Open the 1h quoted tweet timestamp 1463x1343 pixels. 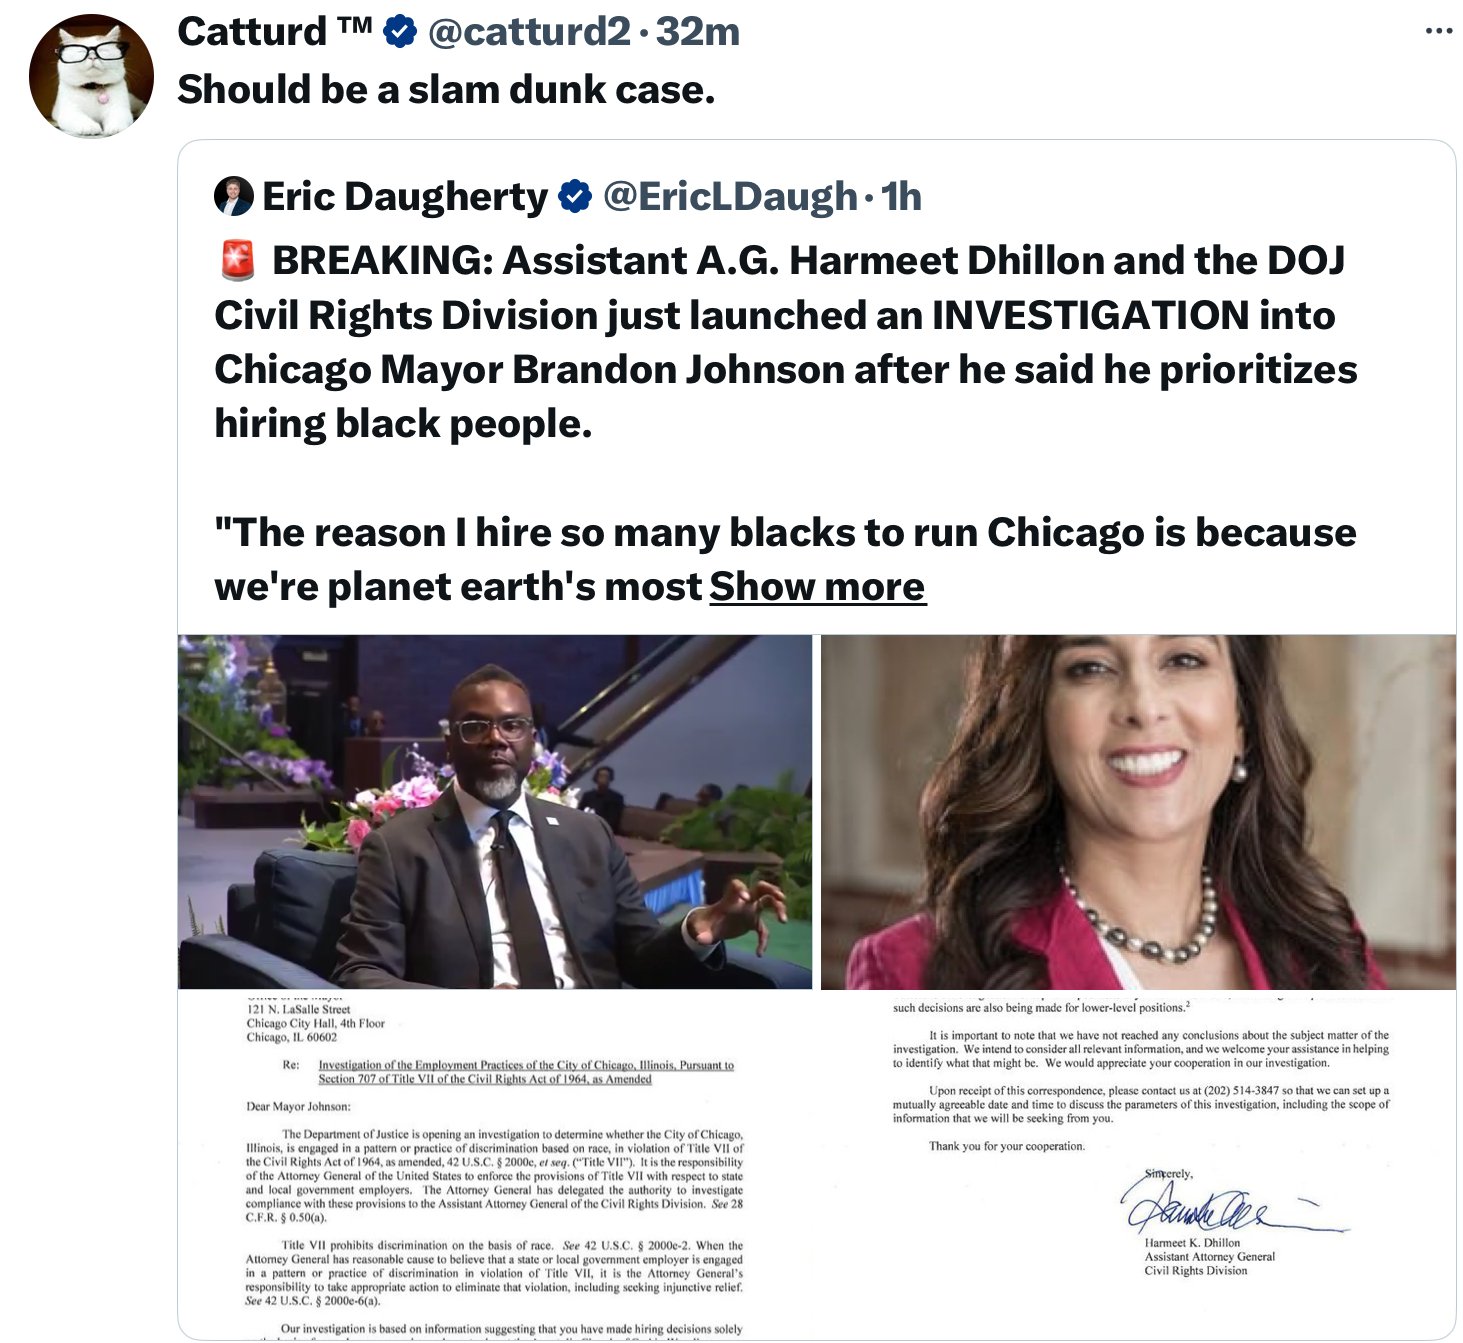click(x=901, y=197)
